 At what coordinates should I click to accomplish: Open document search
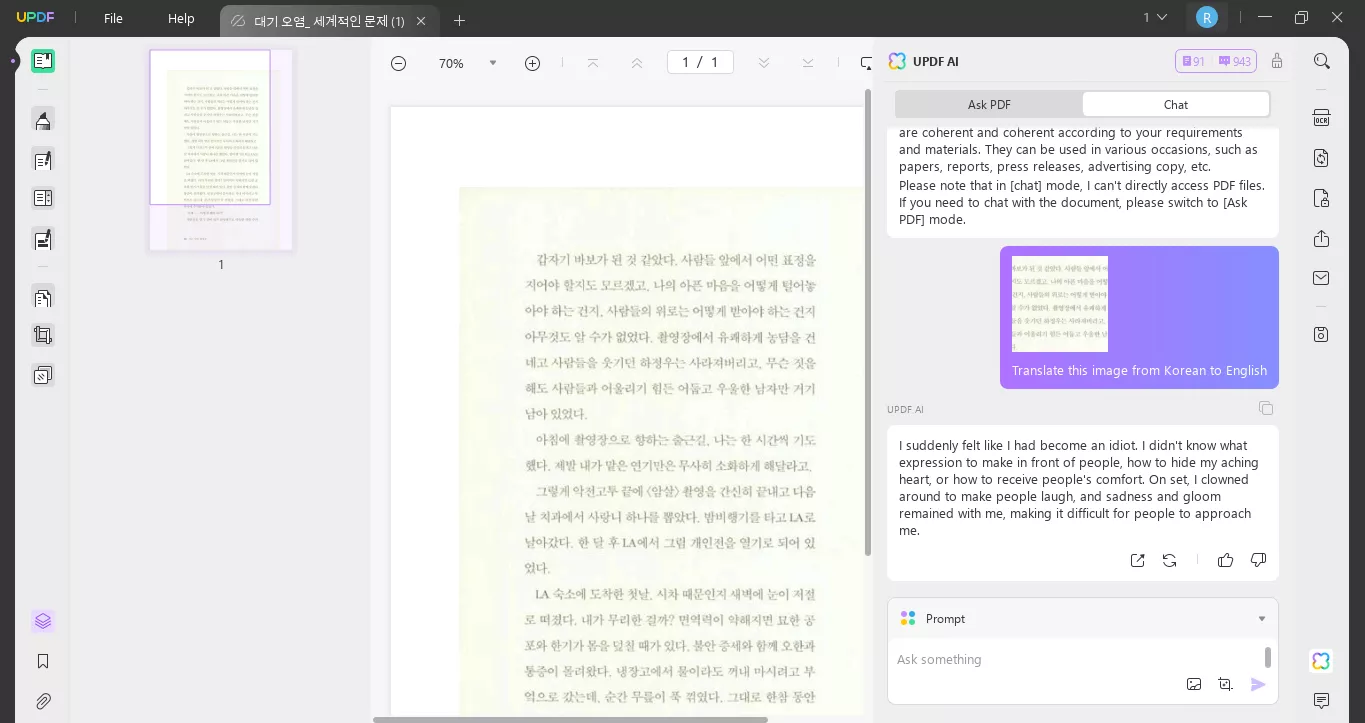pos(1322,61)
